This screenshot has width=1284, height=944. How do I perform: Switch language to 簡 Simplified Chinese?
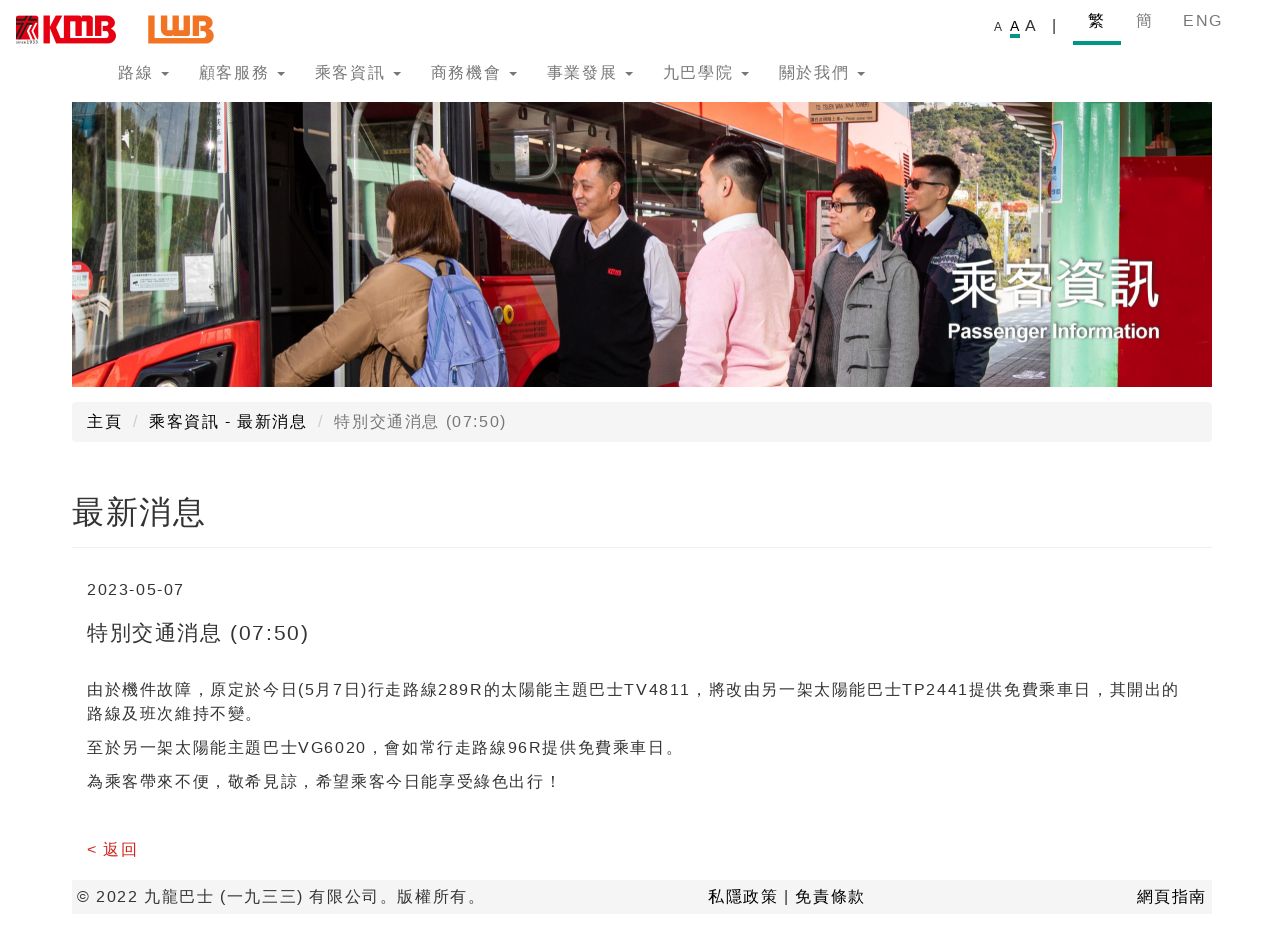tap(1145, 21)
